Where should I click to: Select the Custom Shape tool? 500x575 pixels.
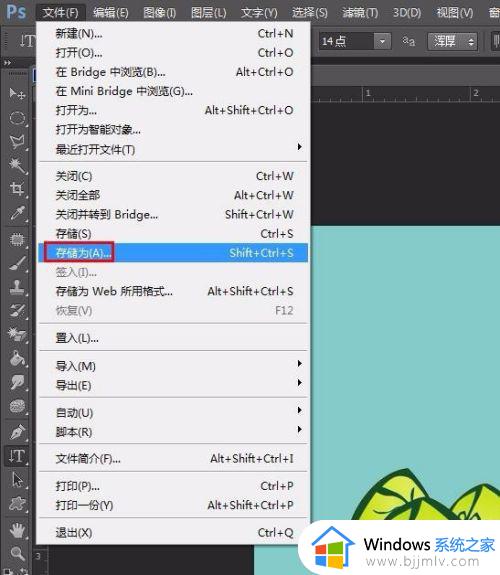17,503
